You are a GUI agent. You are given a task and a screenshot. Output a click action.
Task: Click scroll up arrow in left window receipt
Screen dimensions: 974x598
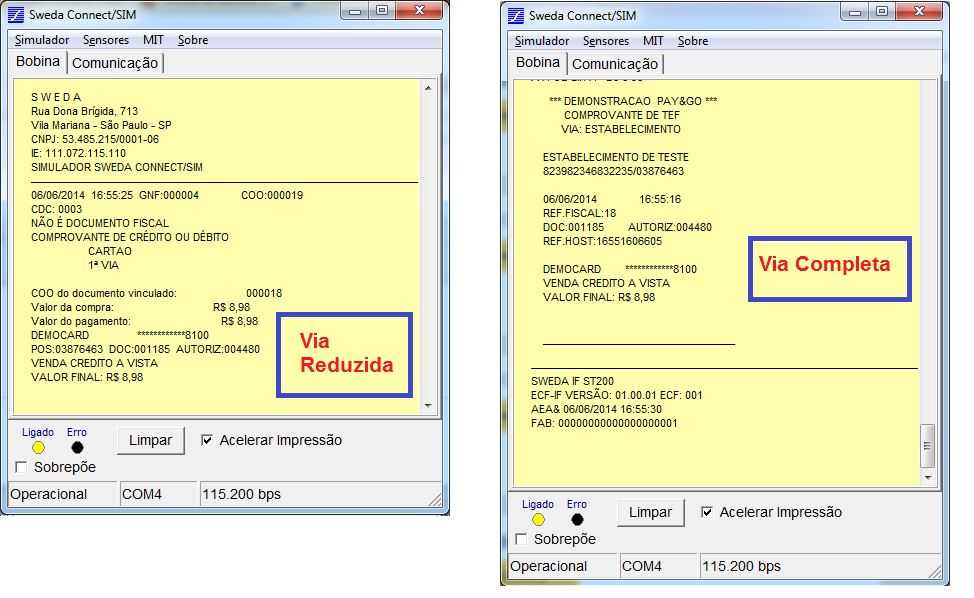coord(428,88)
